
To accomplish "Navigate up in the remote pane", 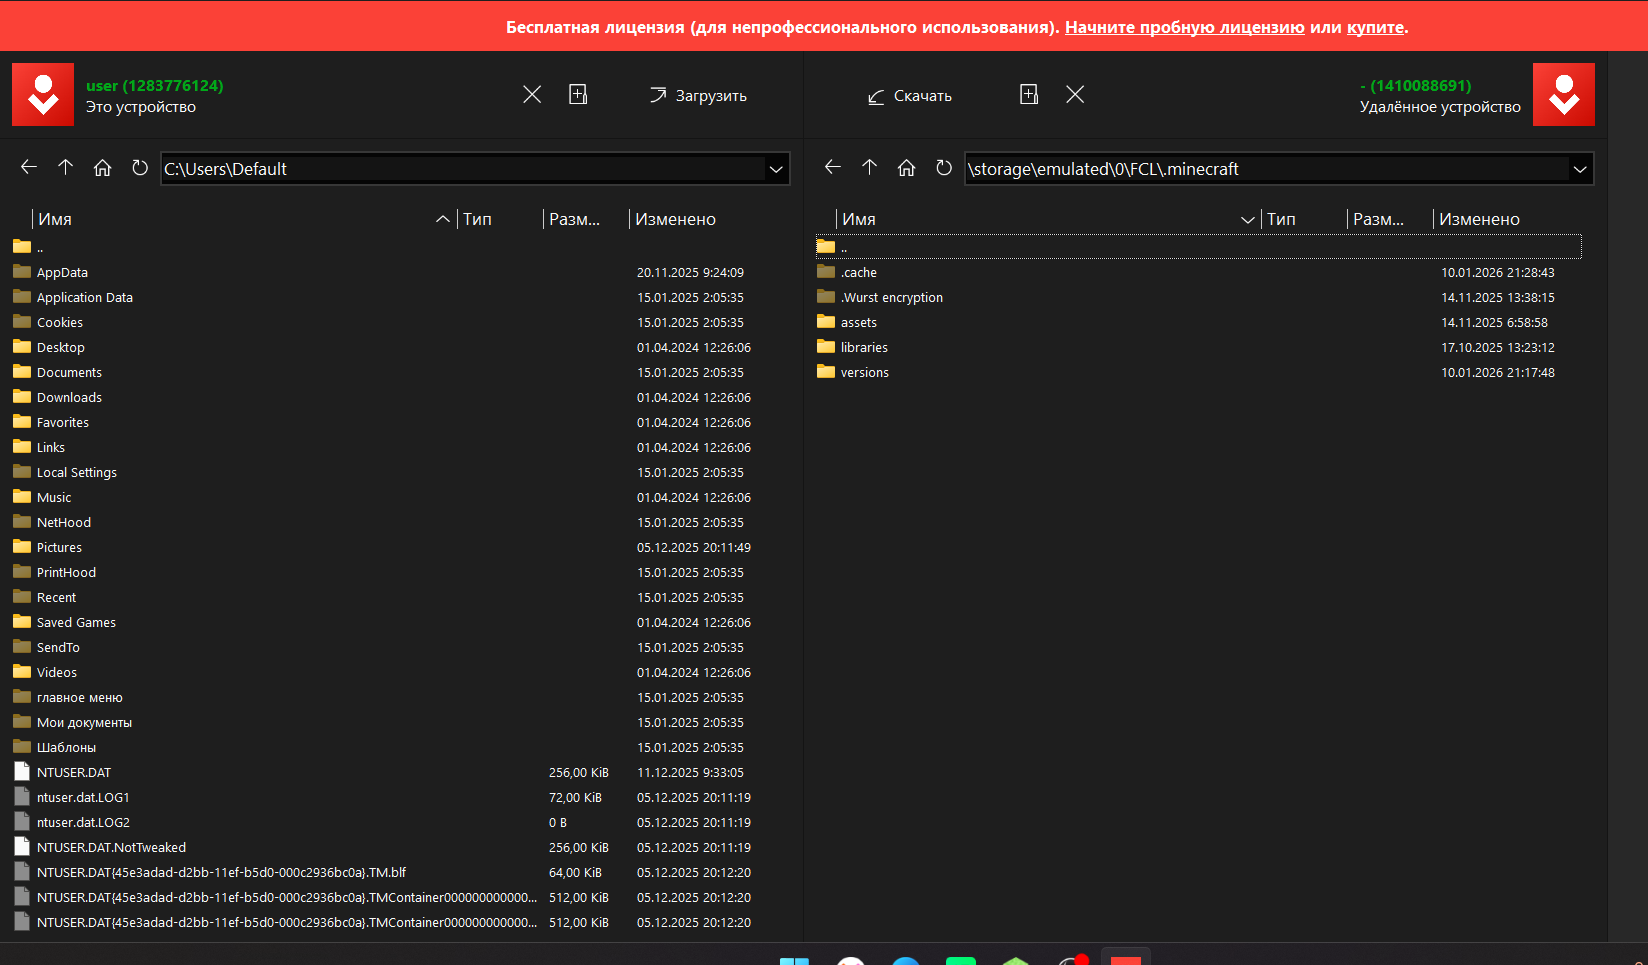I will (x=870, y=168).
